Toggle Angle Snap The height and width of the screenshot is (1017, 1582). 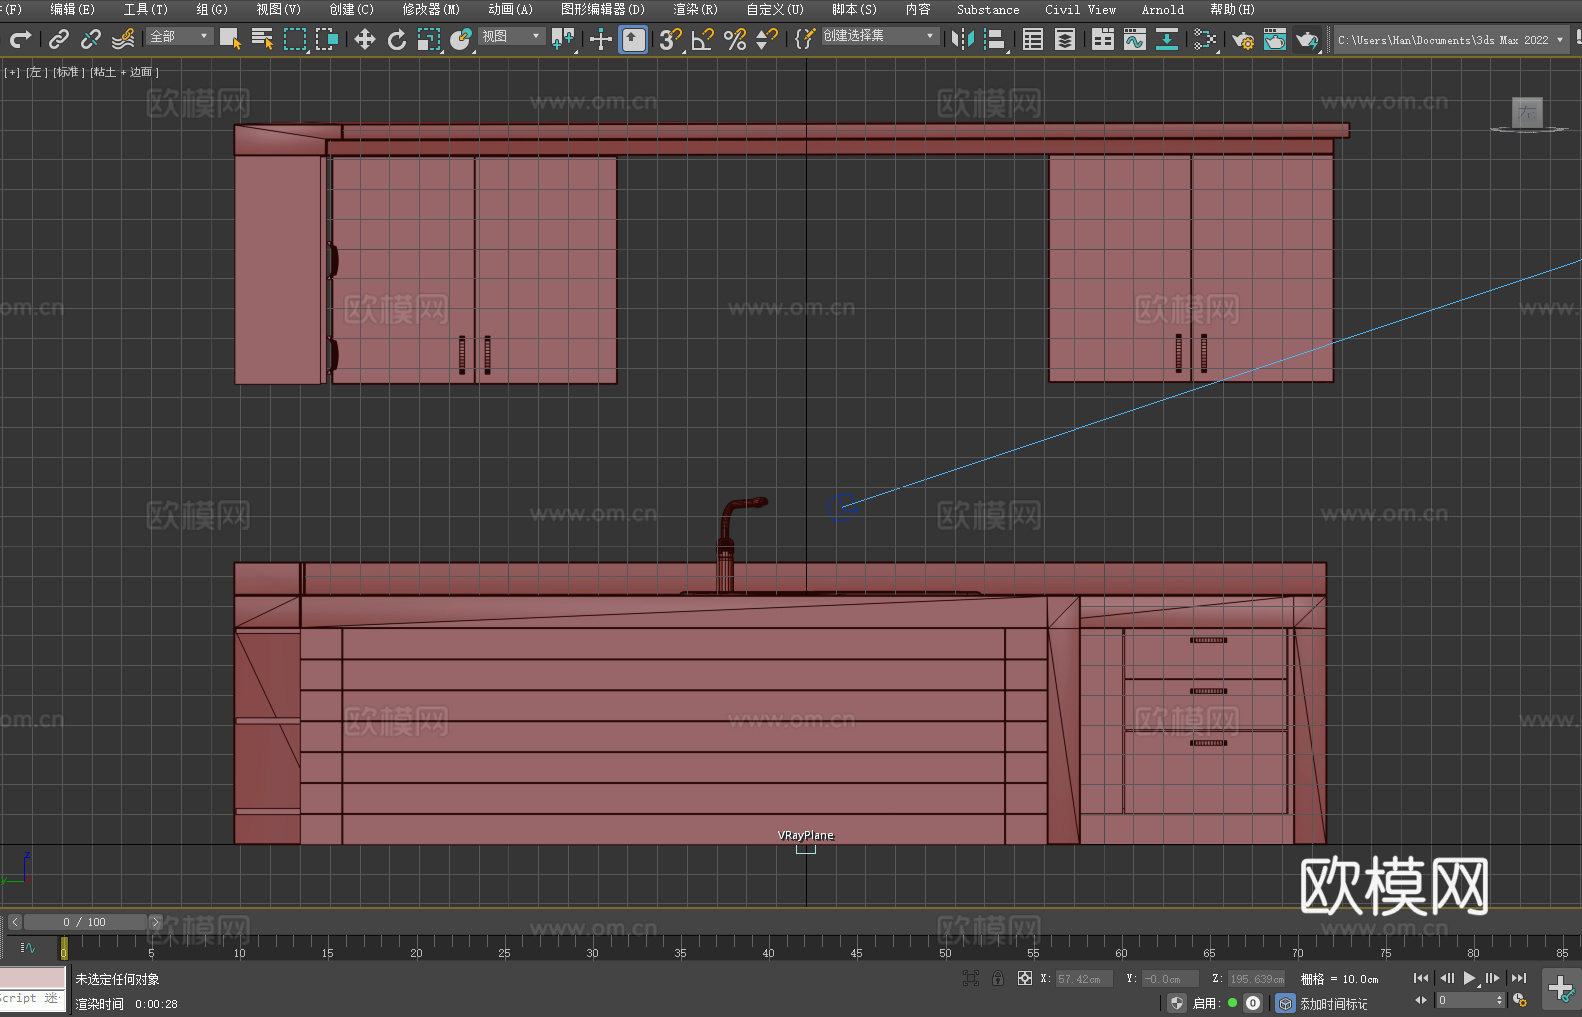click(x=703, y=39)
